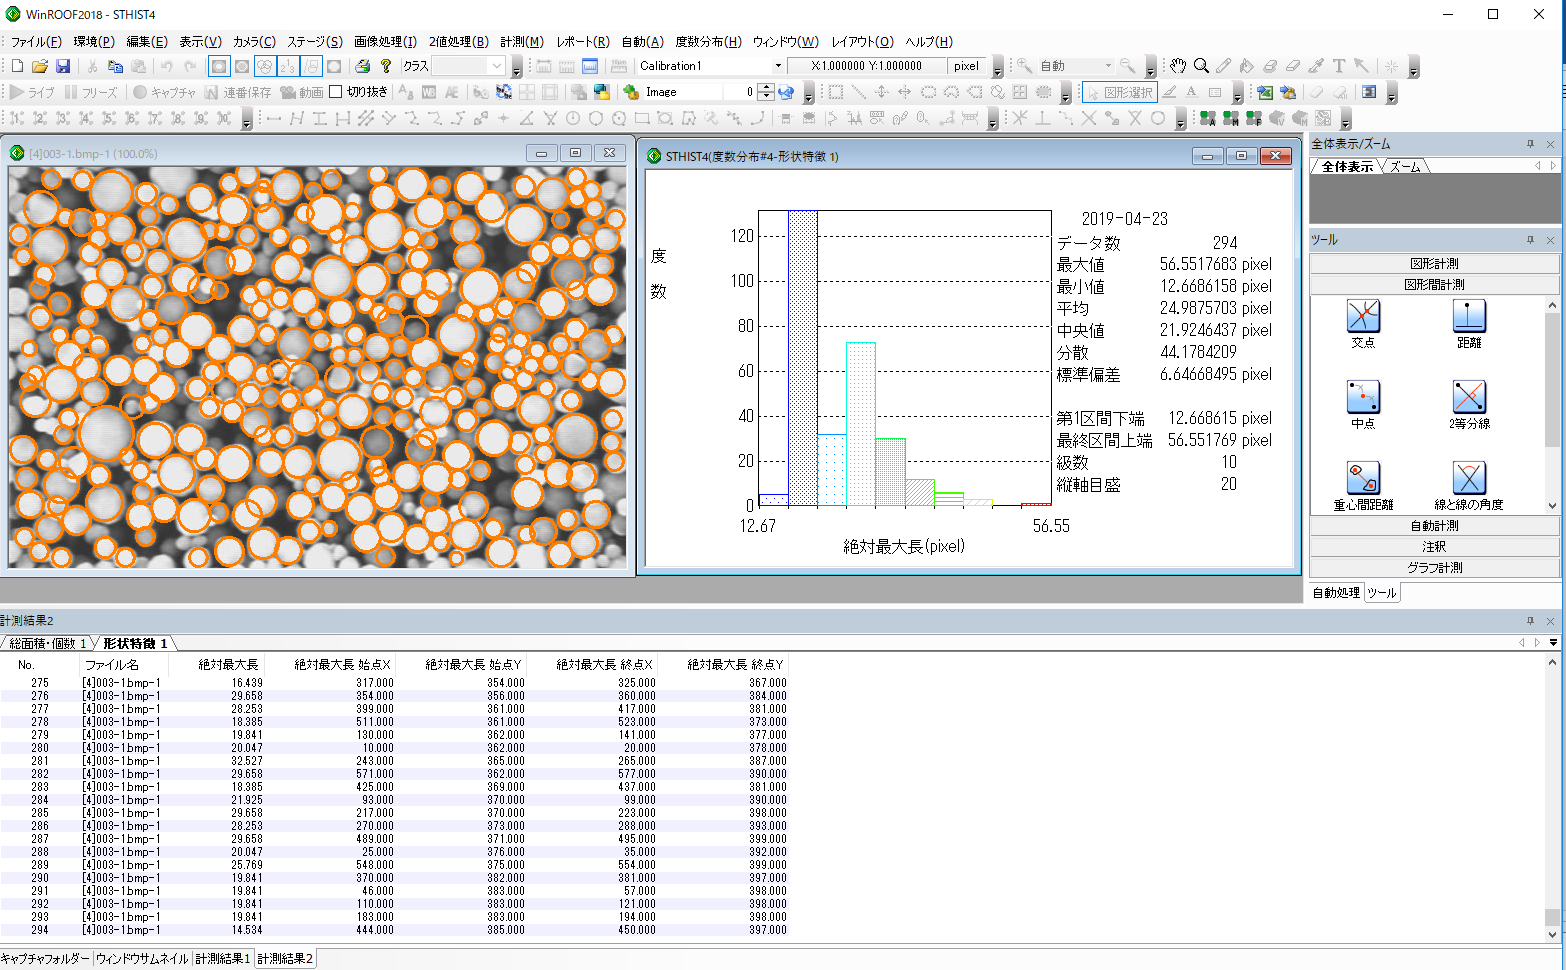Save using the floppy disk icon
The width and height of the screenshot is (1566, 970).
click(63, 66)
